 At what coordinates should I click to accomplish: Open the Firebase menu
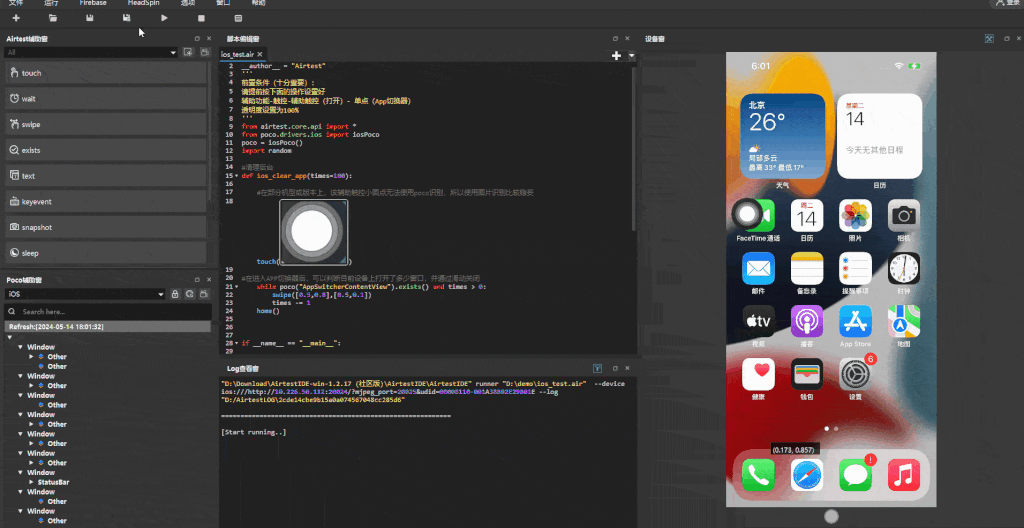pyautogui.click(x=93, y=3)
